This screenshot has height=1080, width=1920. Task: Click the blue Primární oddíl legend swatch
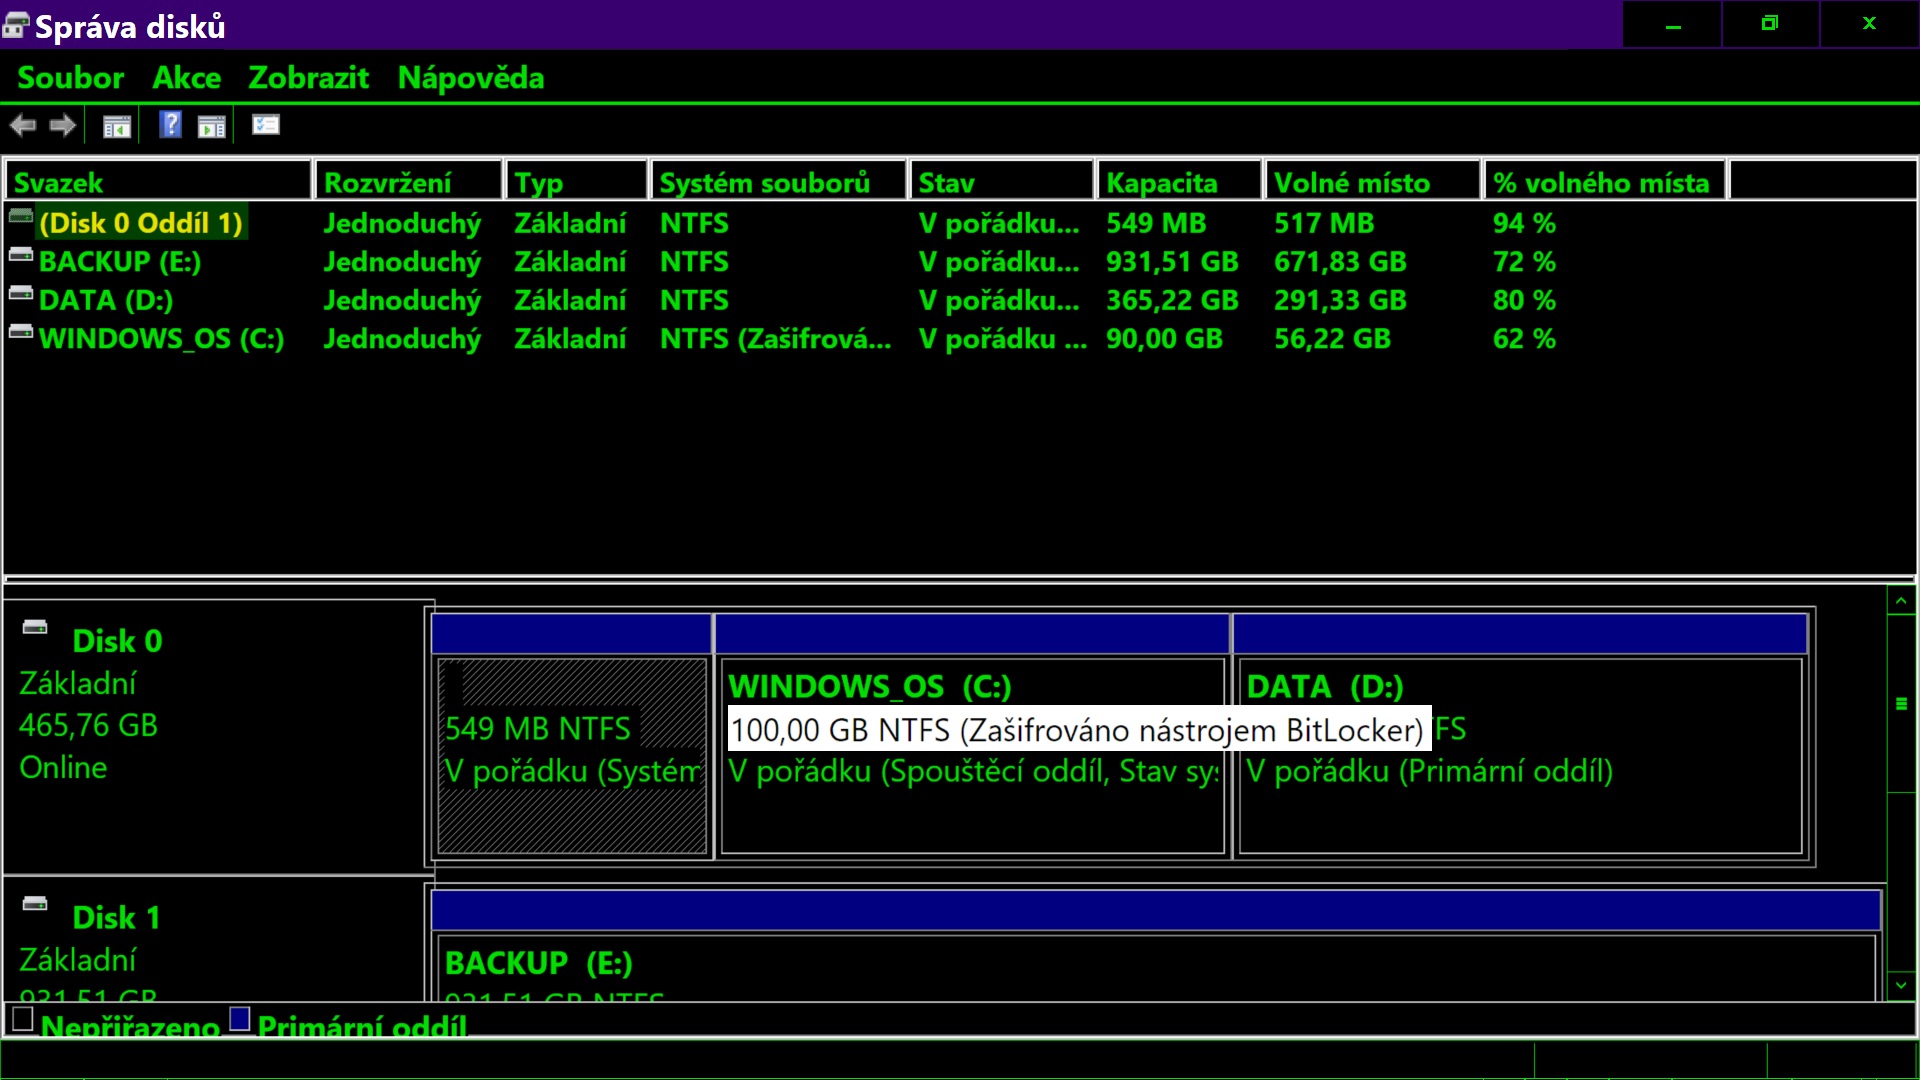click(240, 1019)
